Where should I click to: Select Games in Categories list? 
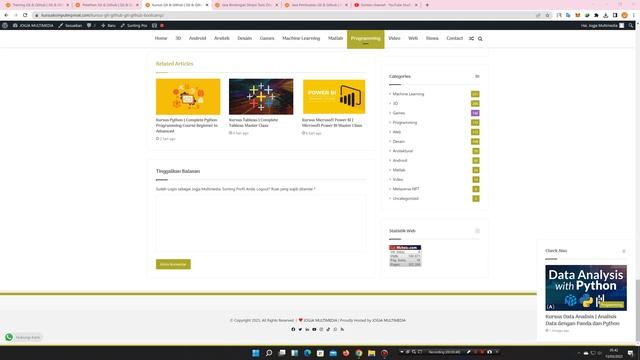tap(399, 113)
